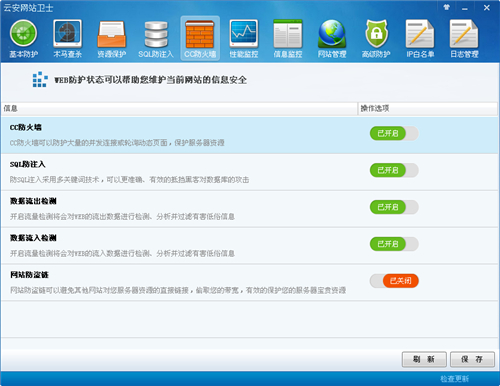The width and height of the screenshot is (500, 386).
Task: Open the 资源保护 resource protection icon
Action: pyautogui.click(x=112, y=39)
